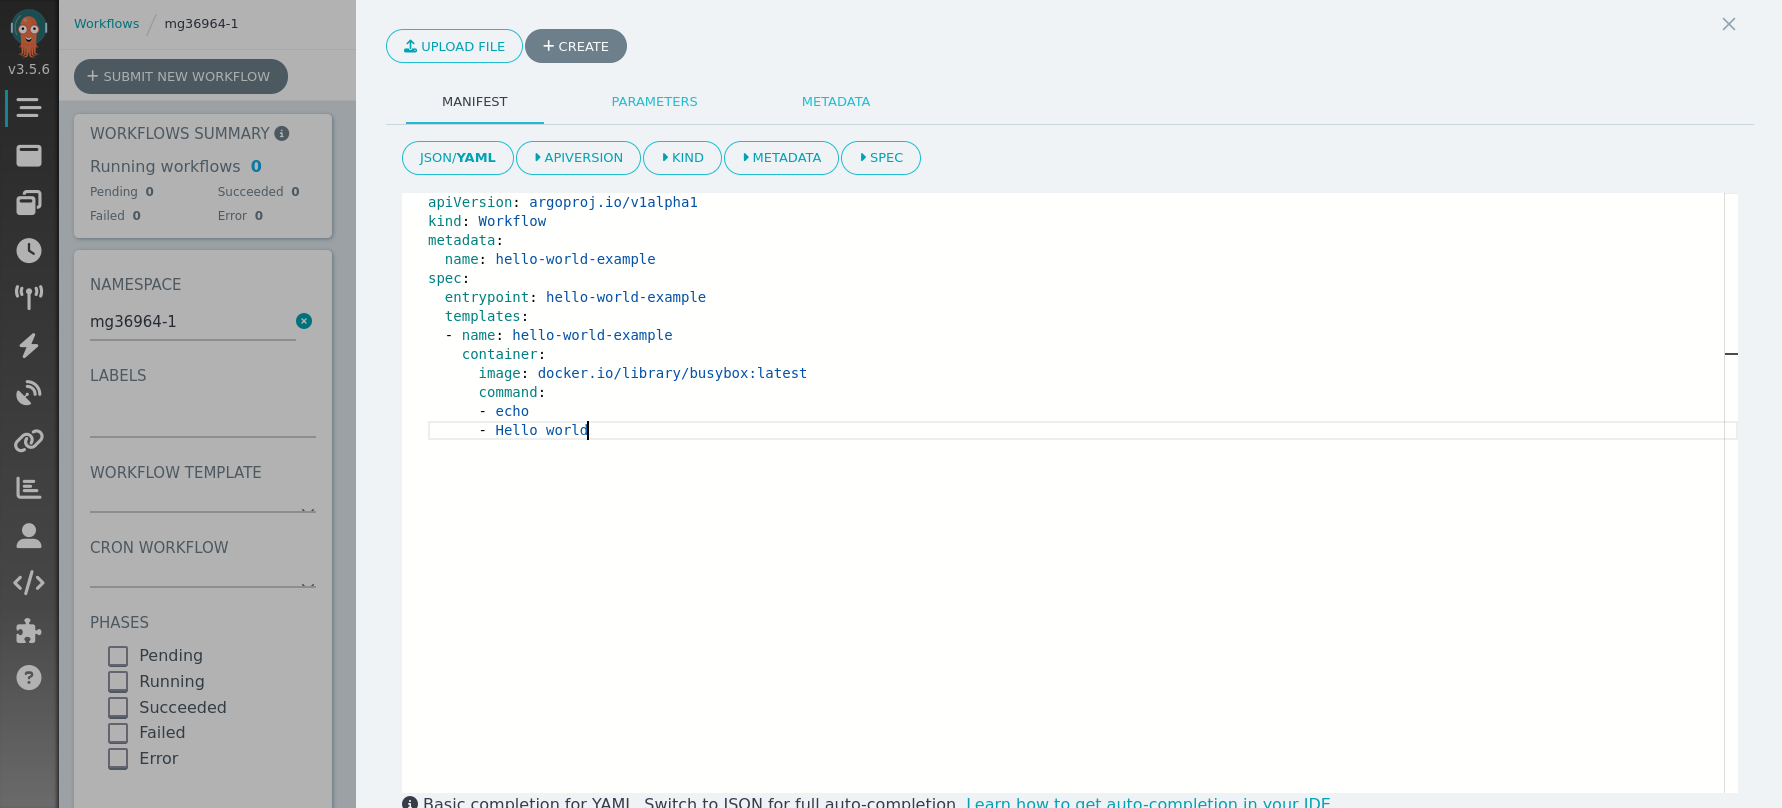Screen dimensions: 1782x808
Task: Check the Pending phase checkbox
Action: 118,656
